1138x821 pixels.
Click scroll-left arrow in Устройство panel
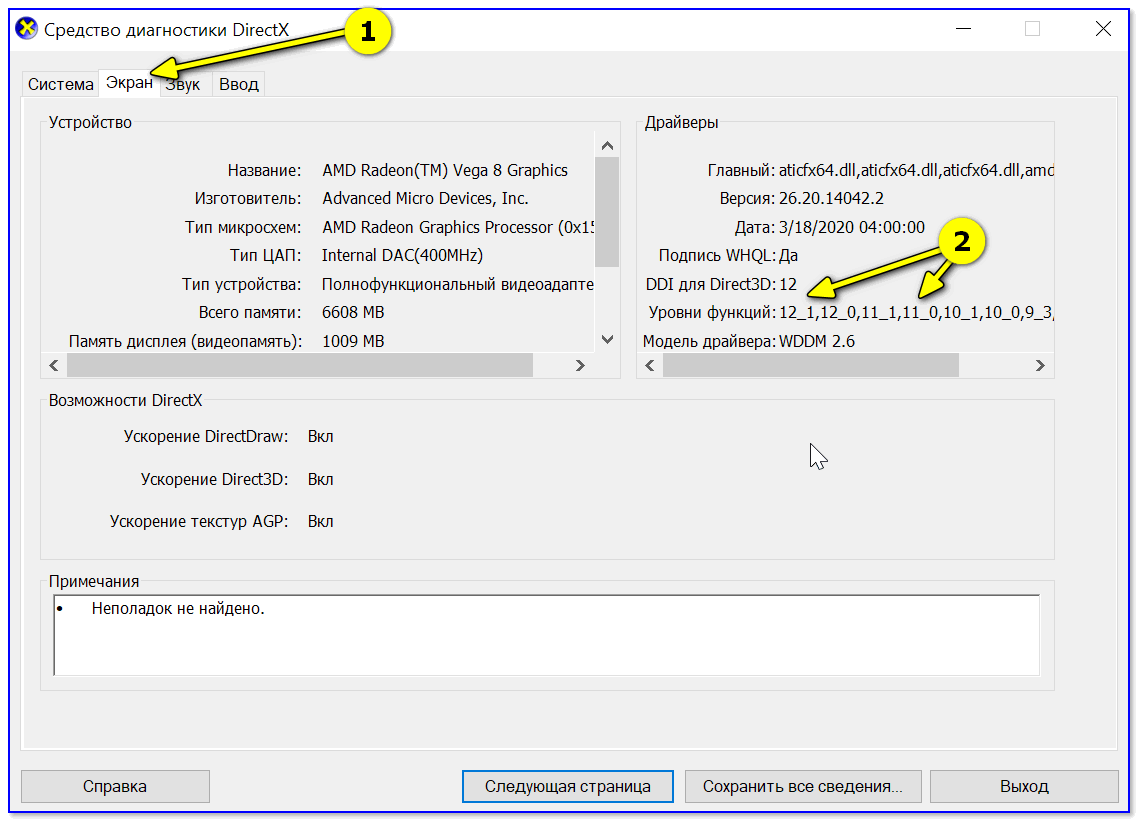[55, 366]
